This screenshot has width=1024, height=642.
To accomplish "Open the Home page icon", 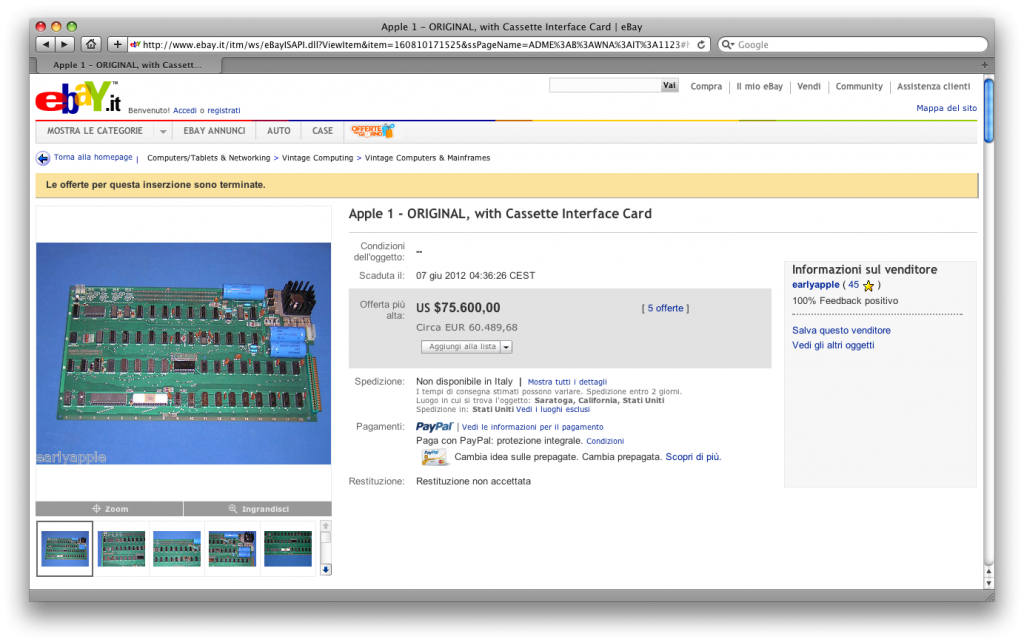I will [x=91, y=44].
